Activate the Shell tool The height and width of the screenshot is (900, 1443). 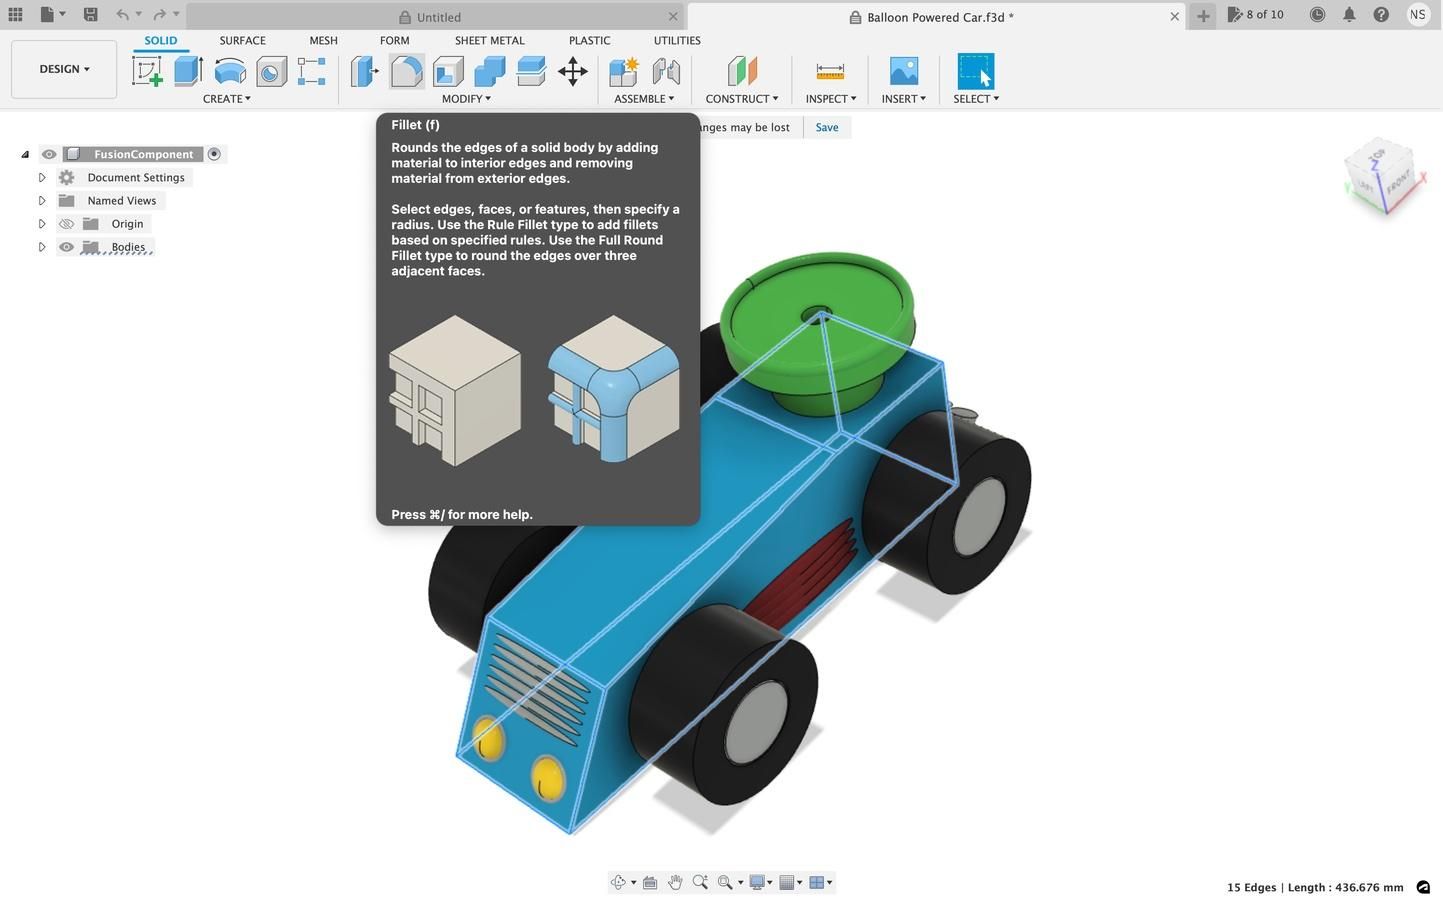point(447,70)
